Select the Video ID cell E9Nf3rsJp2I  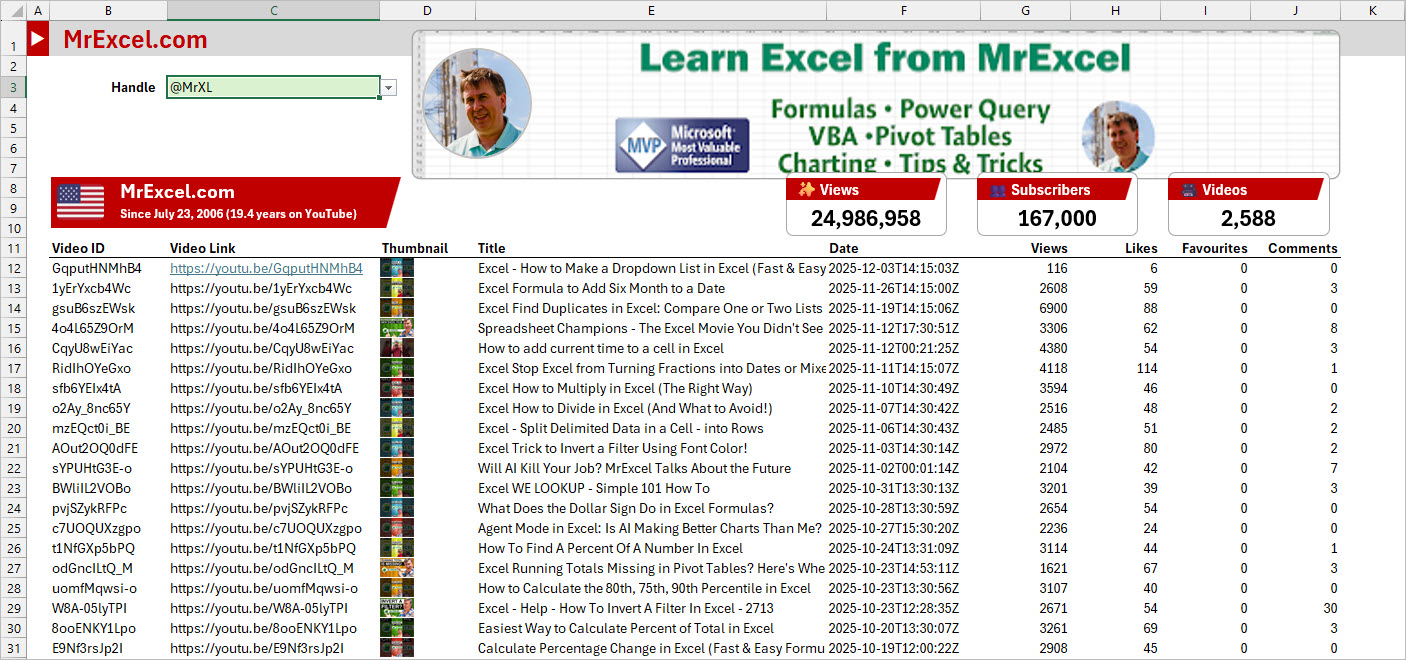click(109, 648)
